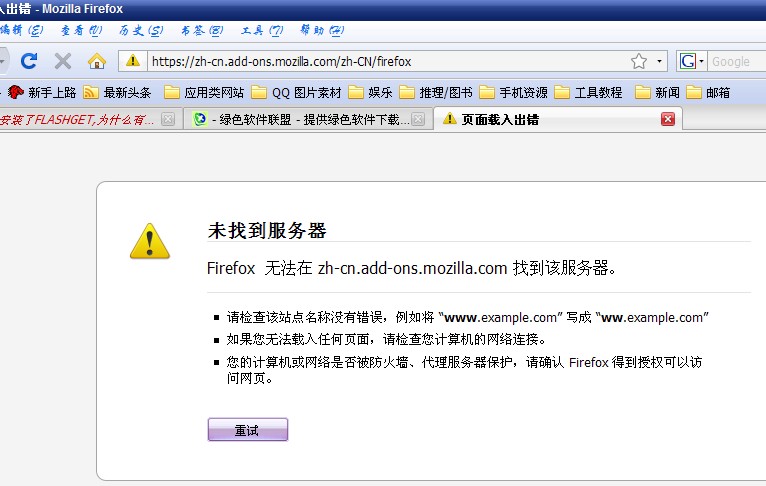Expand the 邮箱 bookmark folder
The height and width of the screenshot is (486, 766).
[708, 92]
